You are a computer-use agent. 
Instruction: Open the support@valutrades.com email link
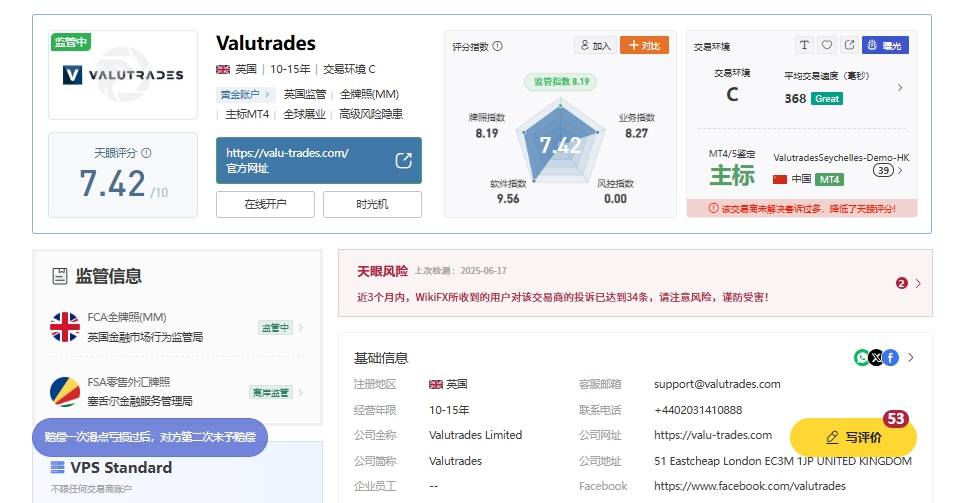(717, 384)
